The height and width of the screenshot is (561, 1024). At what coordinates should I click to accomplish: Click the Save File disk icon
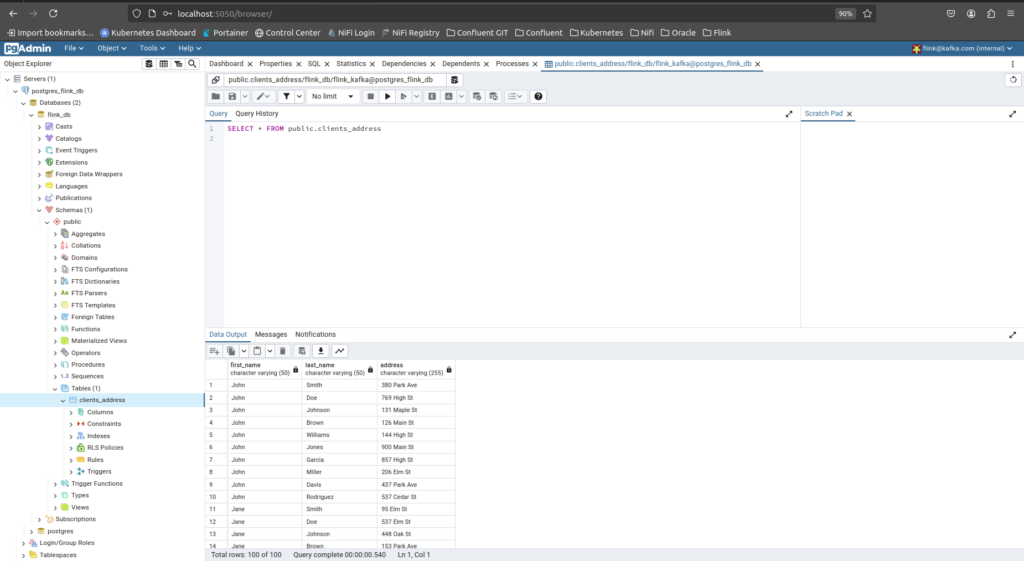[232, 97]
